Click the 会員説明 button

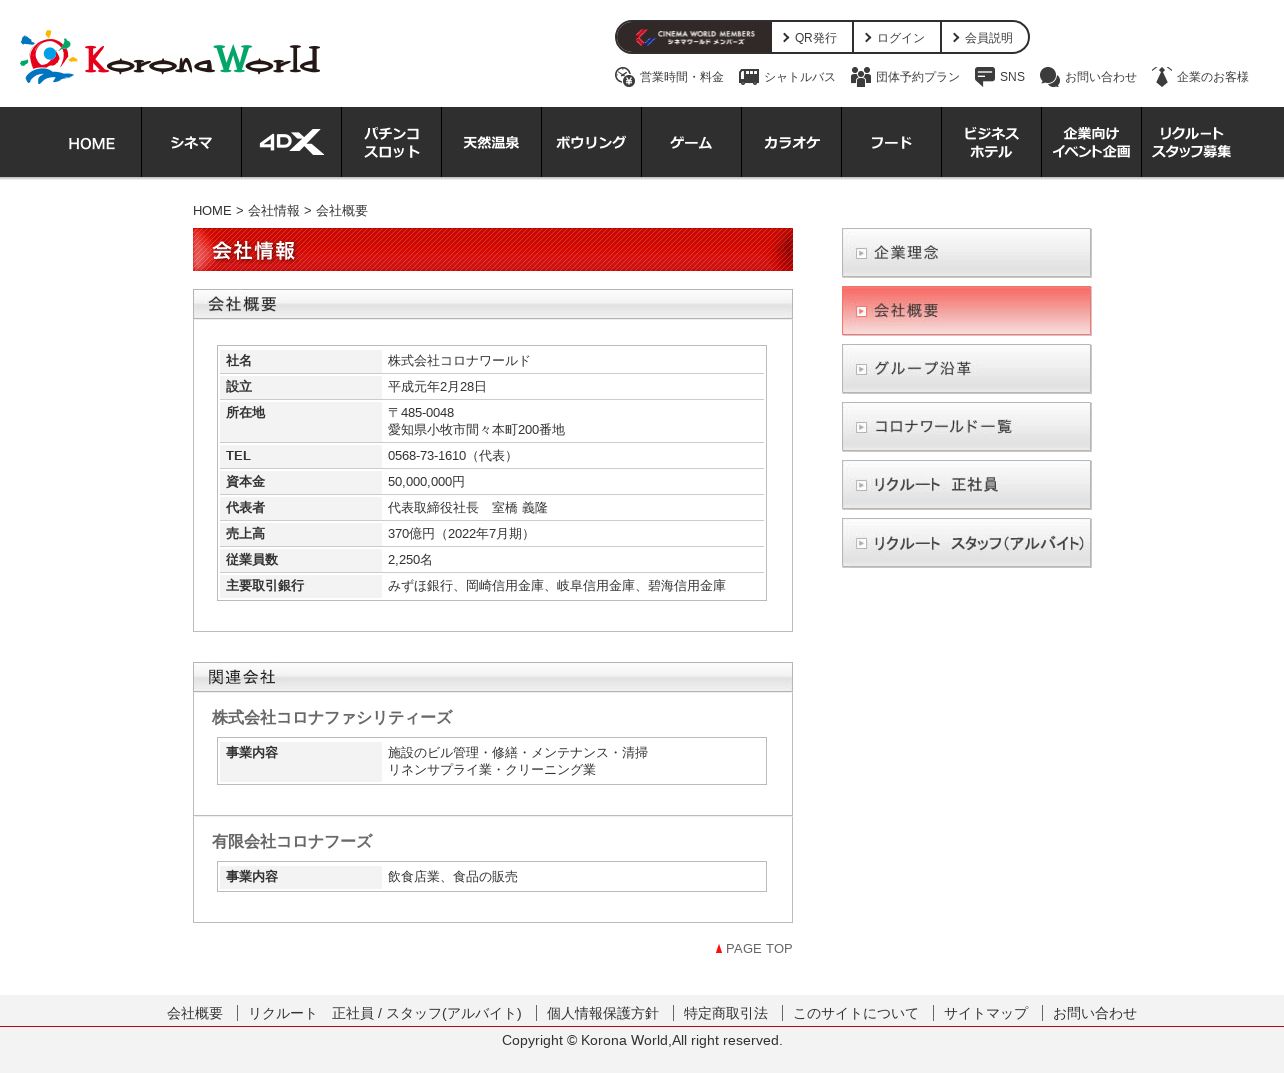(x=985, y=37)
